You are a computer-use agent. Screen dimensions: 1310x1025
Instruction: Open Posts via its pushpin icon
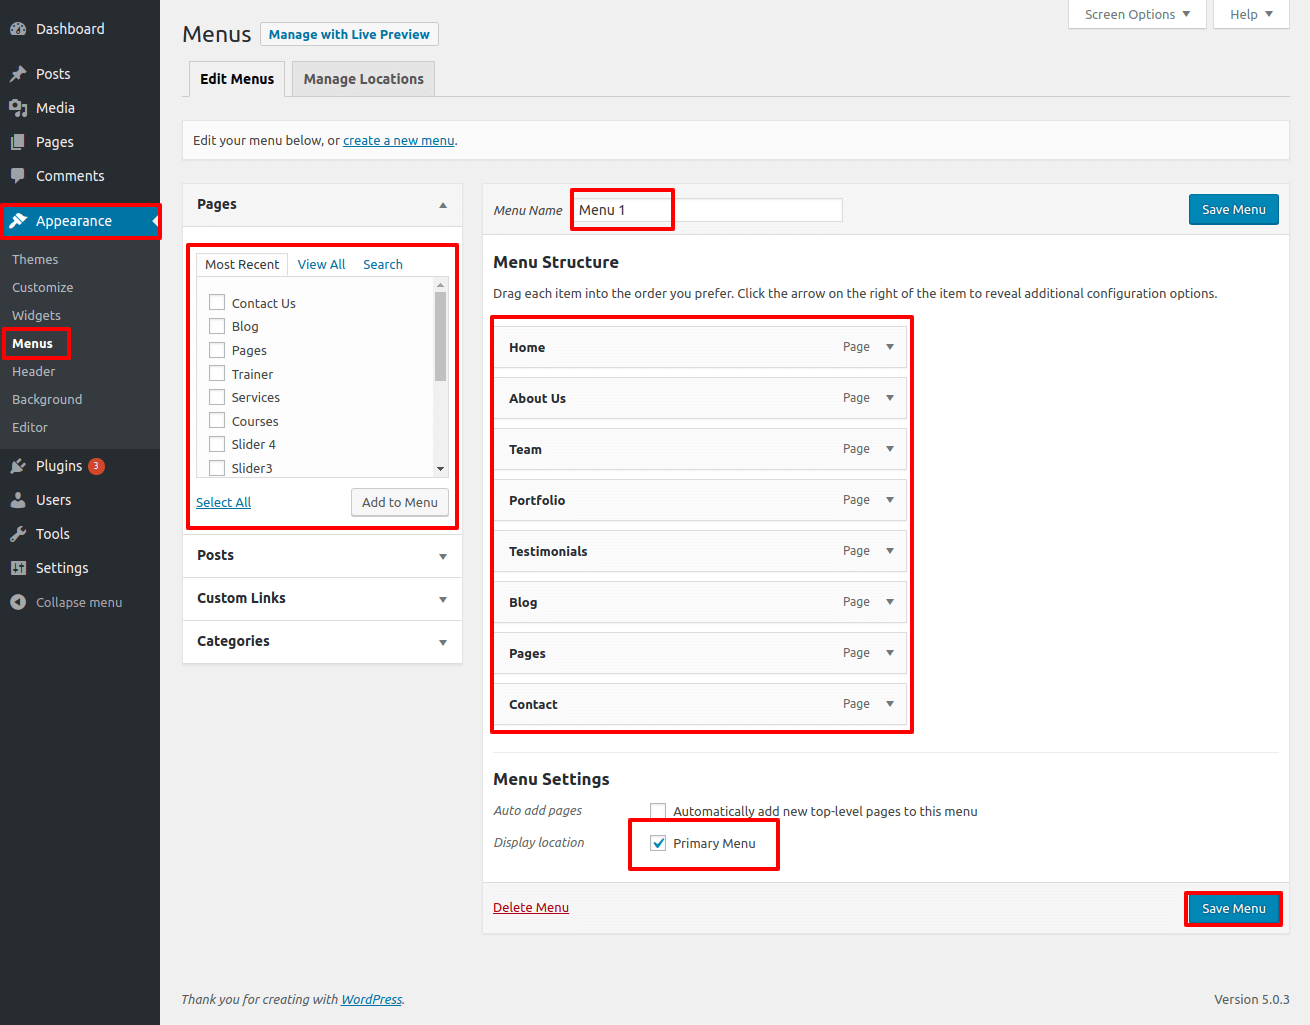pyautogui.click(x=18, y=74)
